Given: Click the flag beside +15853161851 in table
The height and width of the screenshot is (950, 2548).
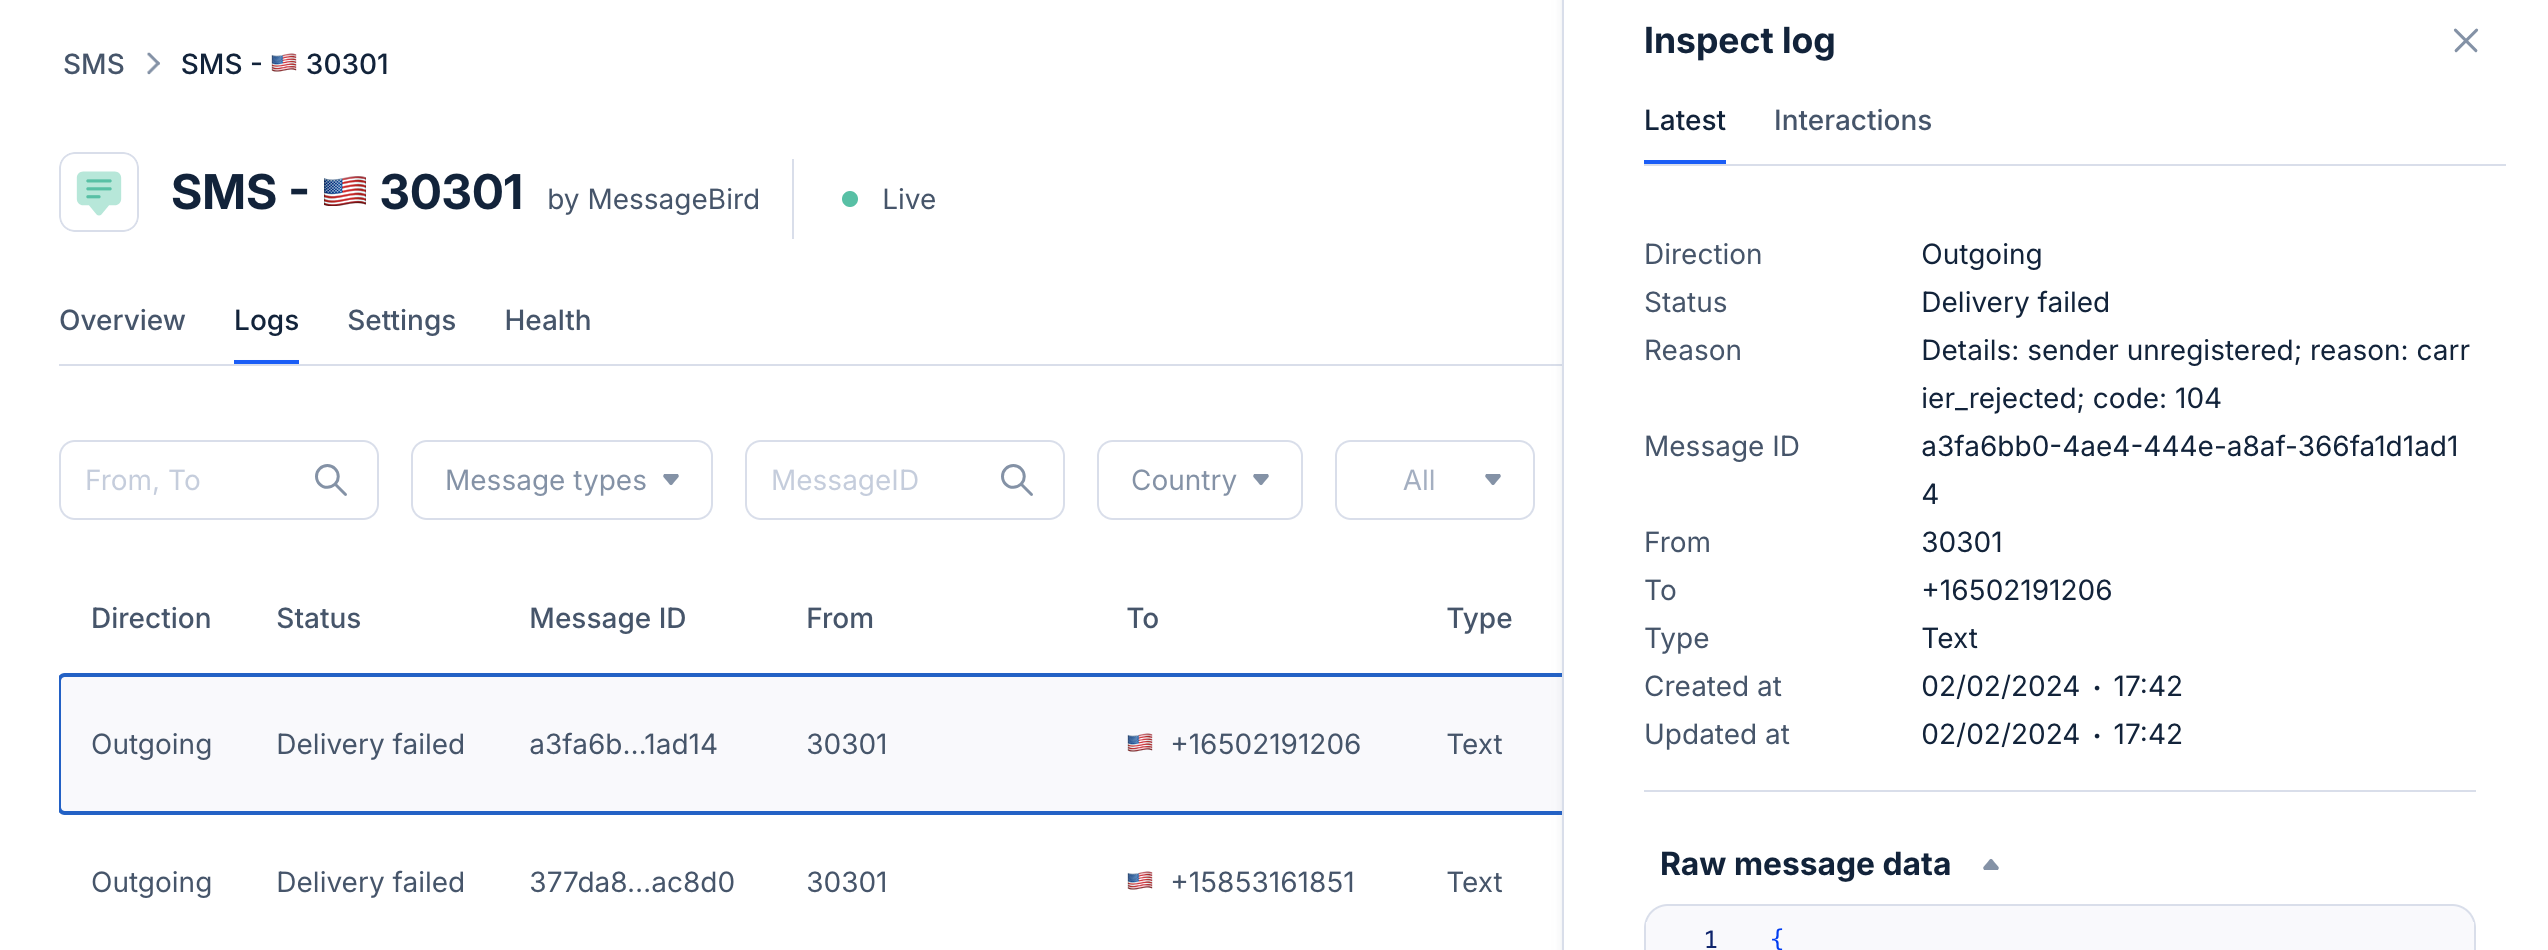Looking at the screenshot, I should [x=1139, y=881].
